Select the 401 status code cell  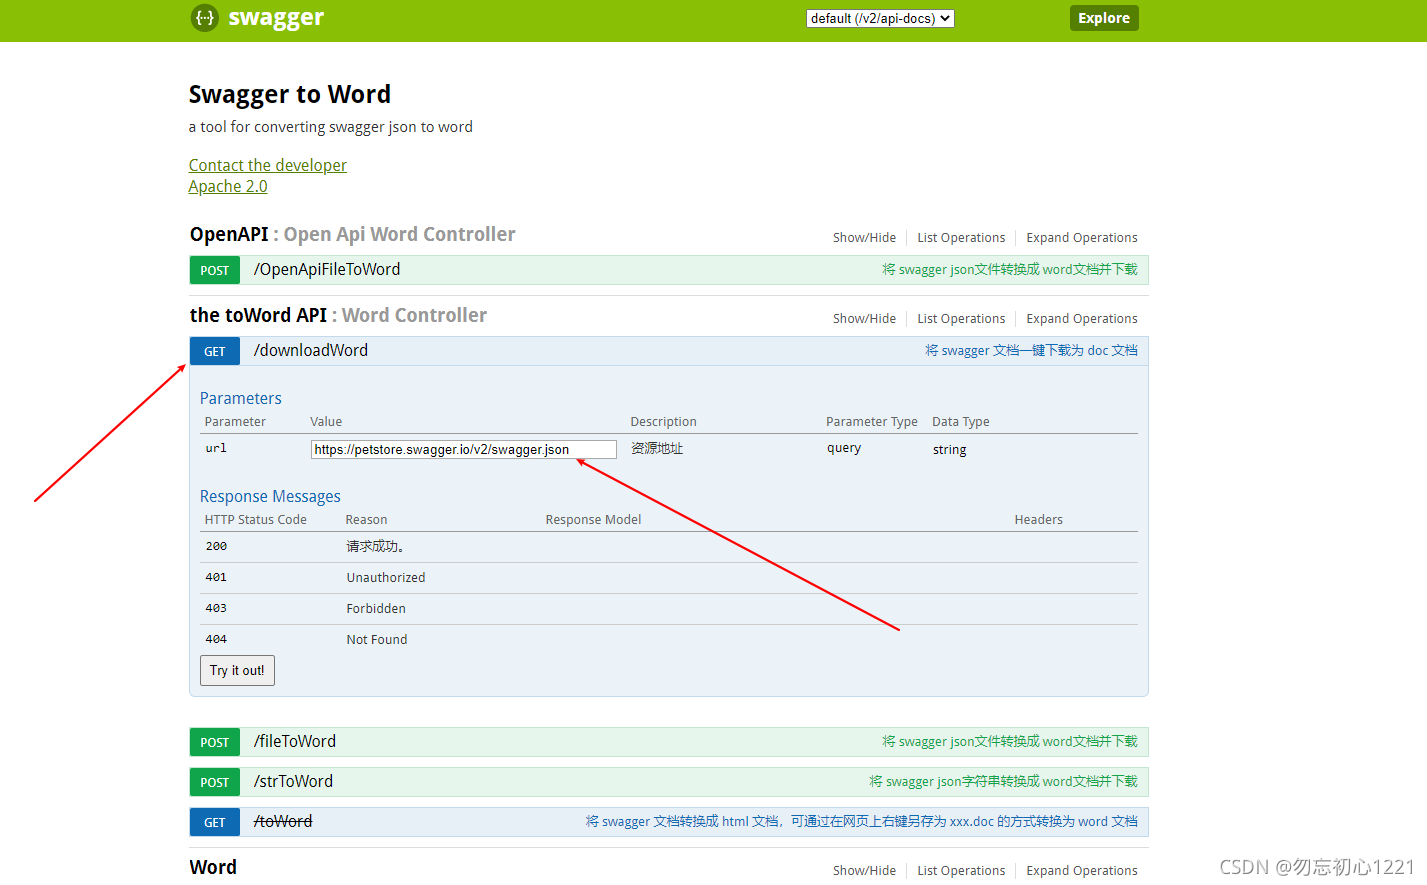tap(216, 577)
